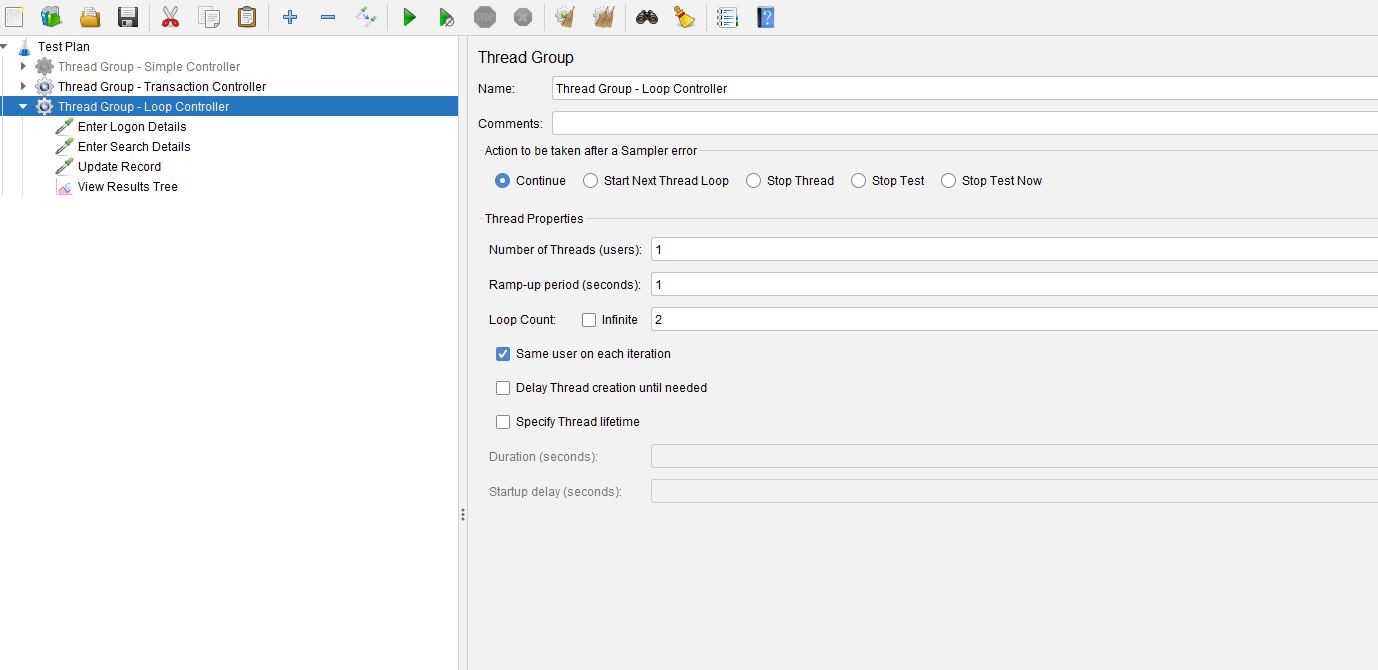Enable the Infinite loop count checkbox
Image resolution: width=1378 pixels, height=670 pixels.
pos(588,319)
